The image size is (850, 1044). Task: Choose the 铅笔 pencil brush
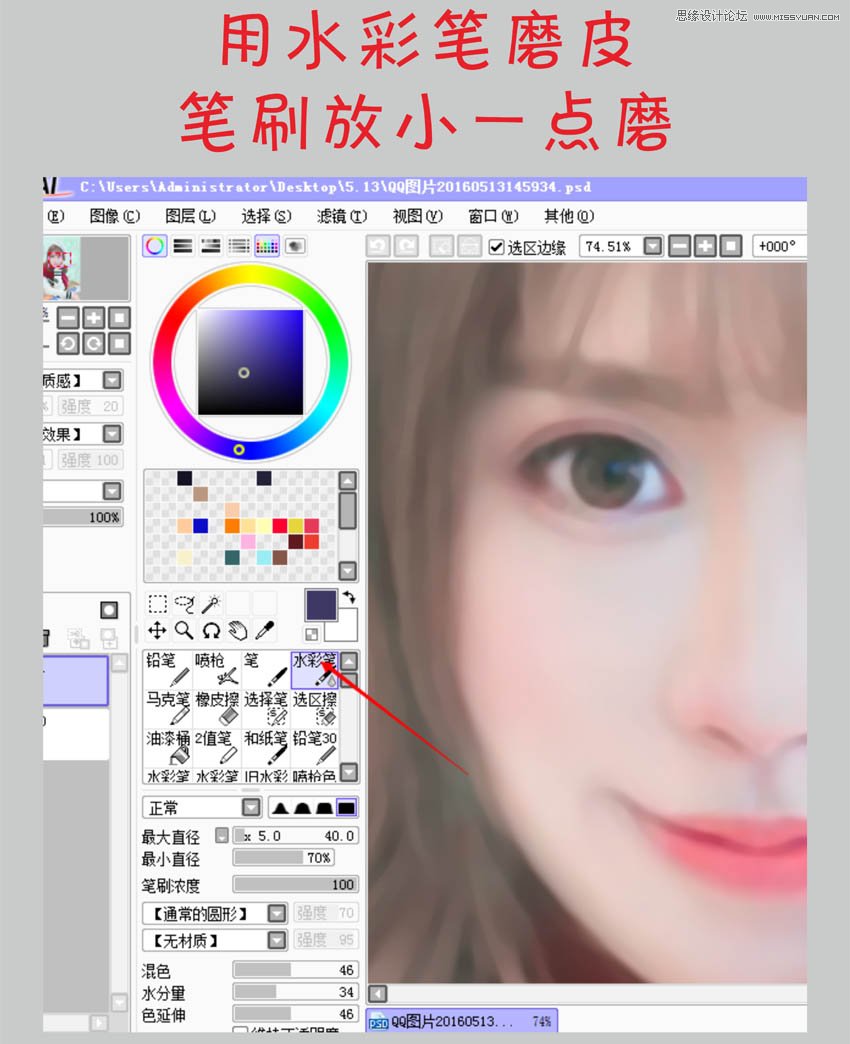click(168, 669)
